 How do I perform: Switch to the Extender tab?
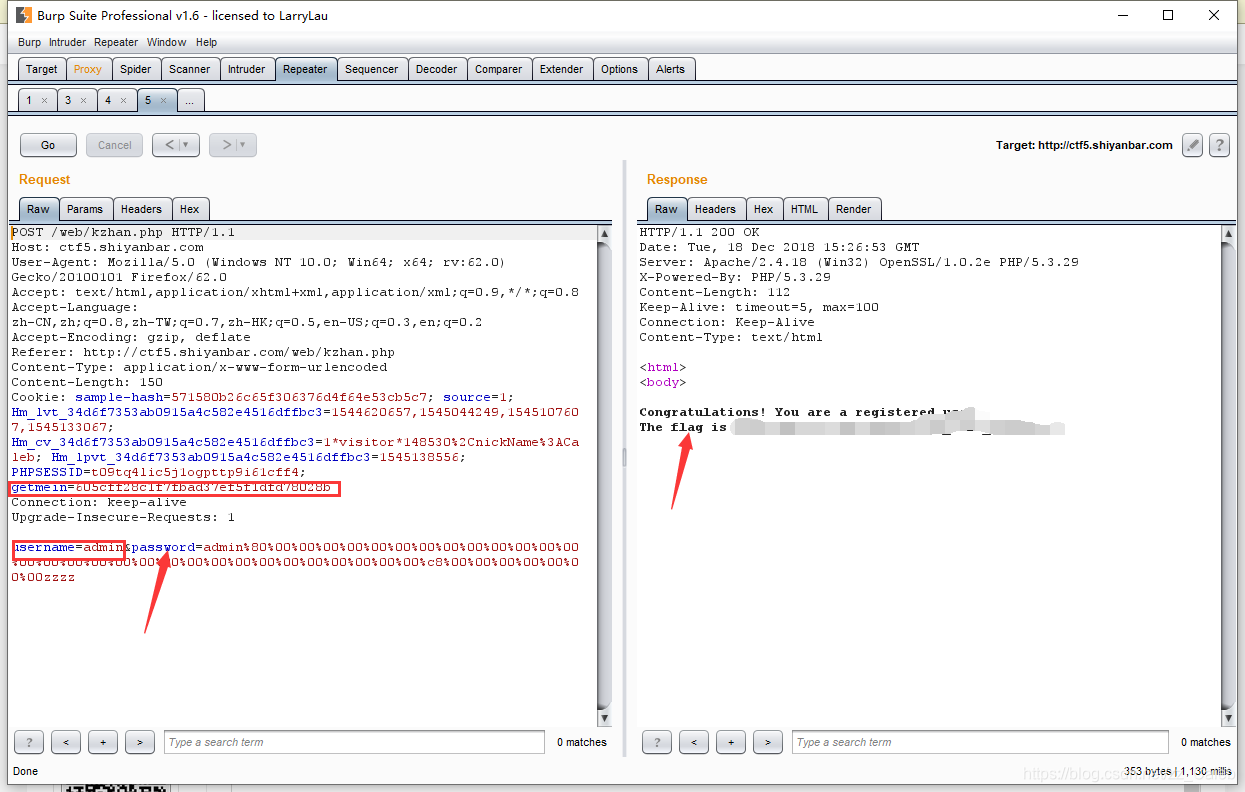click(x=562, y=69)
